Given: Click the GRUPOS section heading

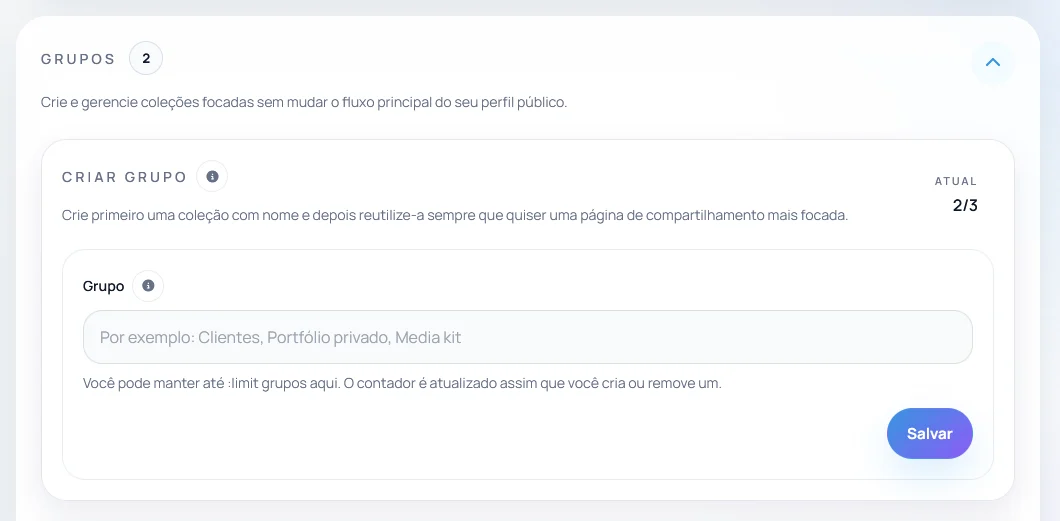Looking at the screenshot, I should [x=78, y=59].
